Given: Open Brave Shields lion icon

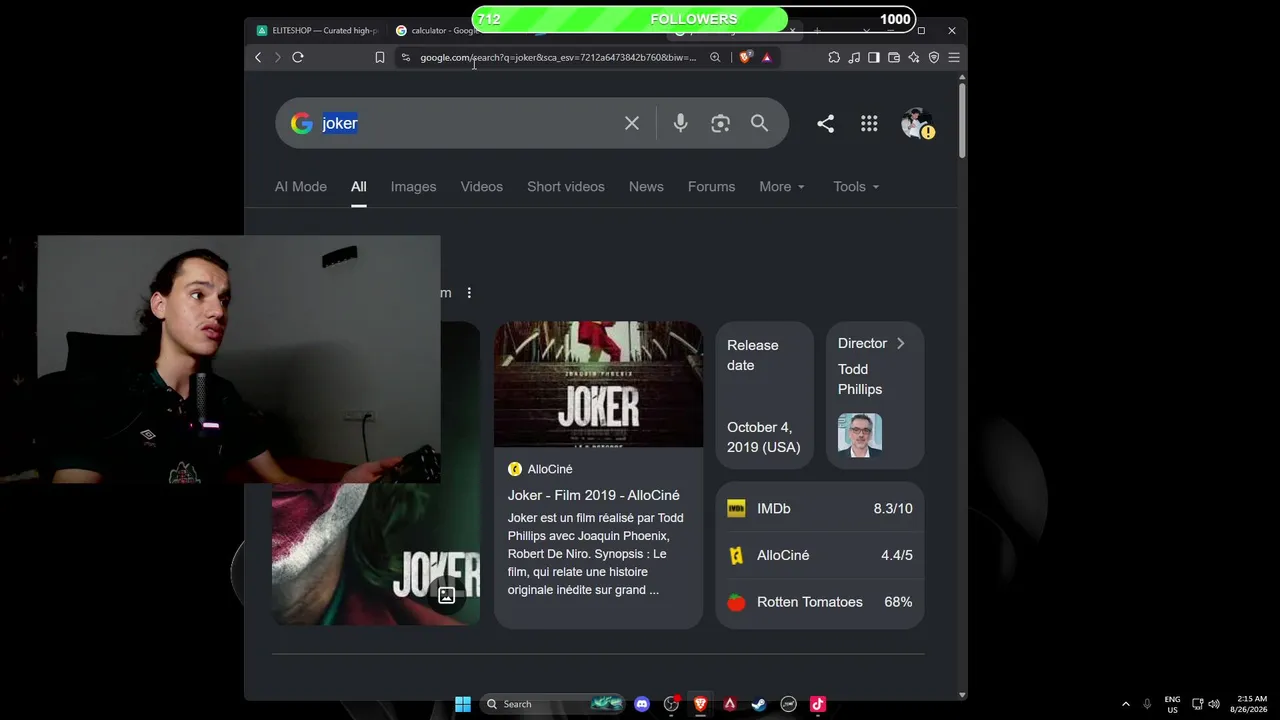Looking at the screenshot, I should tap(745, 57).
